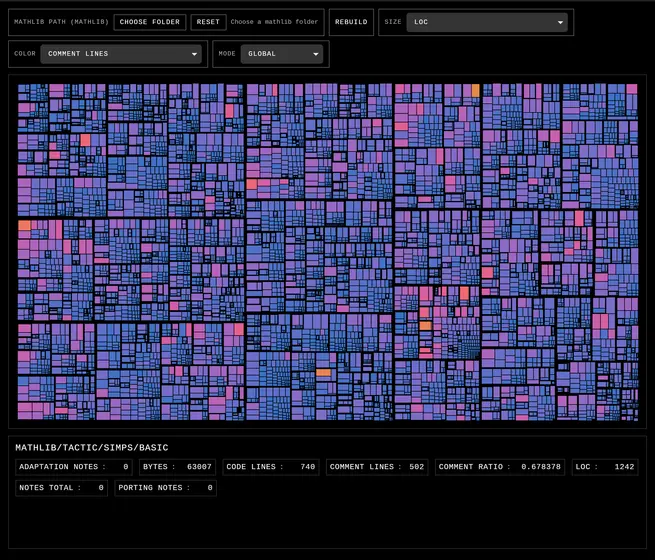
Task: Click the Choose Folder button
Action: (150, 22)
